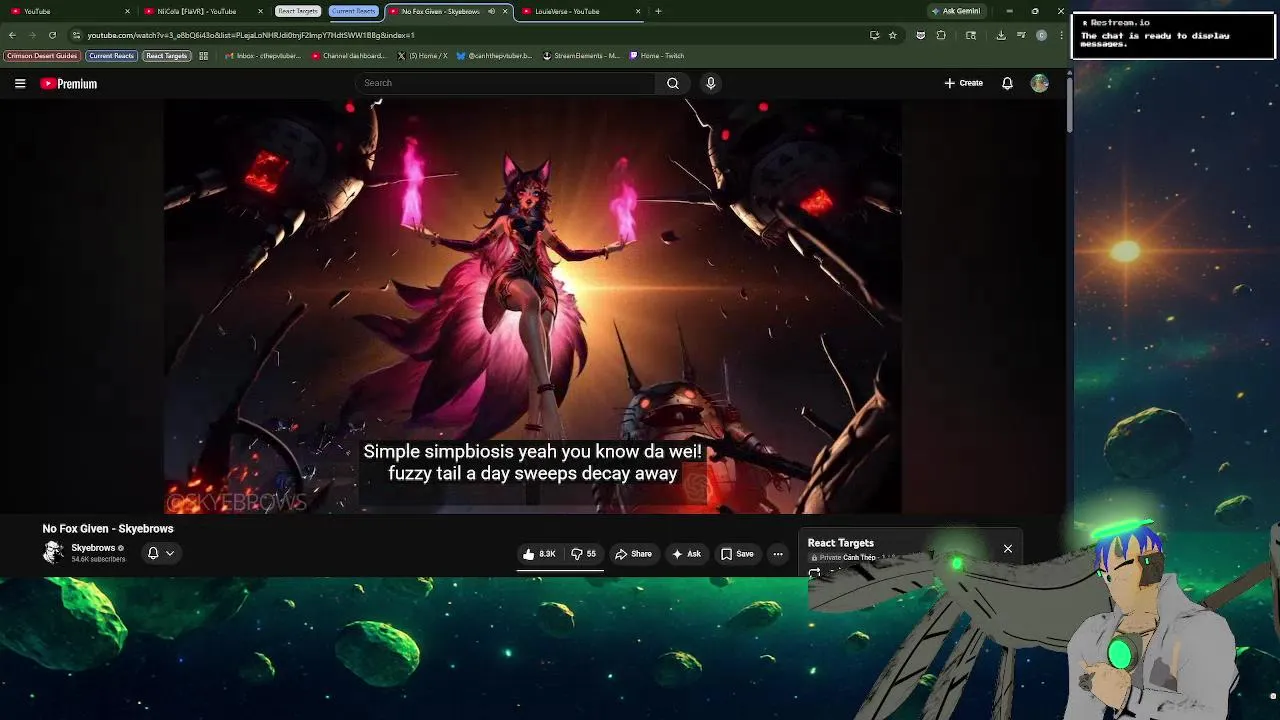Open the Inbox bookmark
Image resolution: width=1280 pixels, height=720 pixels.
click(263, 56)
